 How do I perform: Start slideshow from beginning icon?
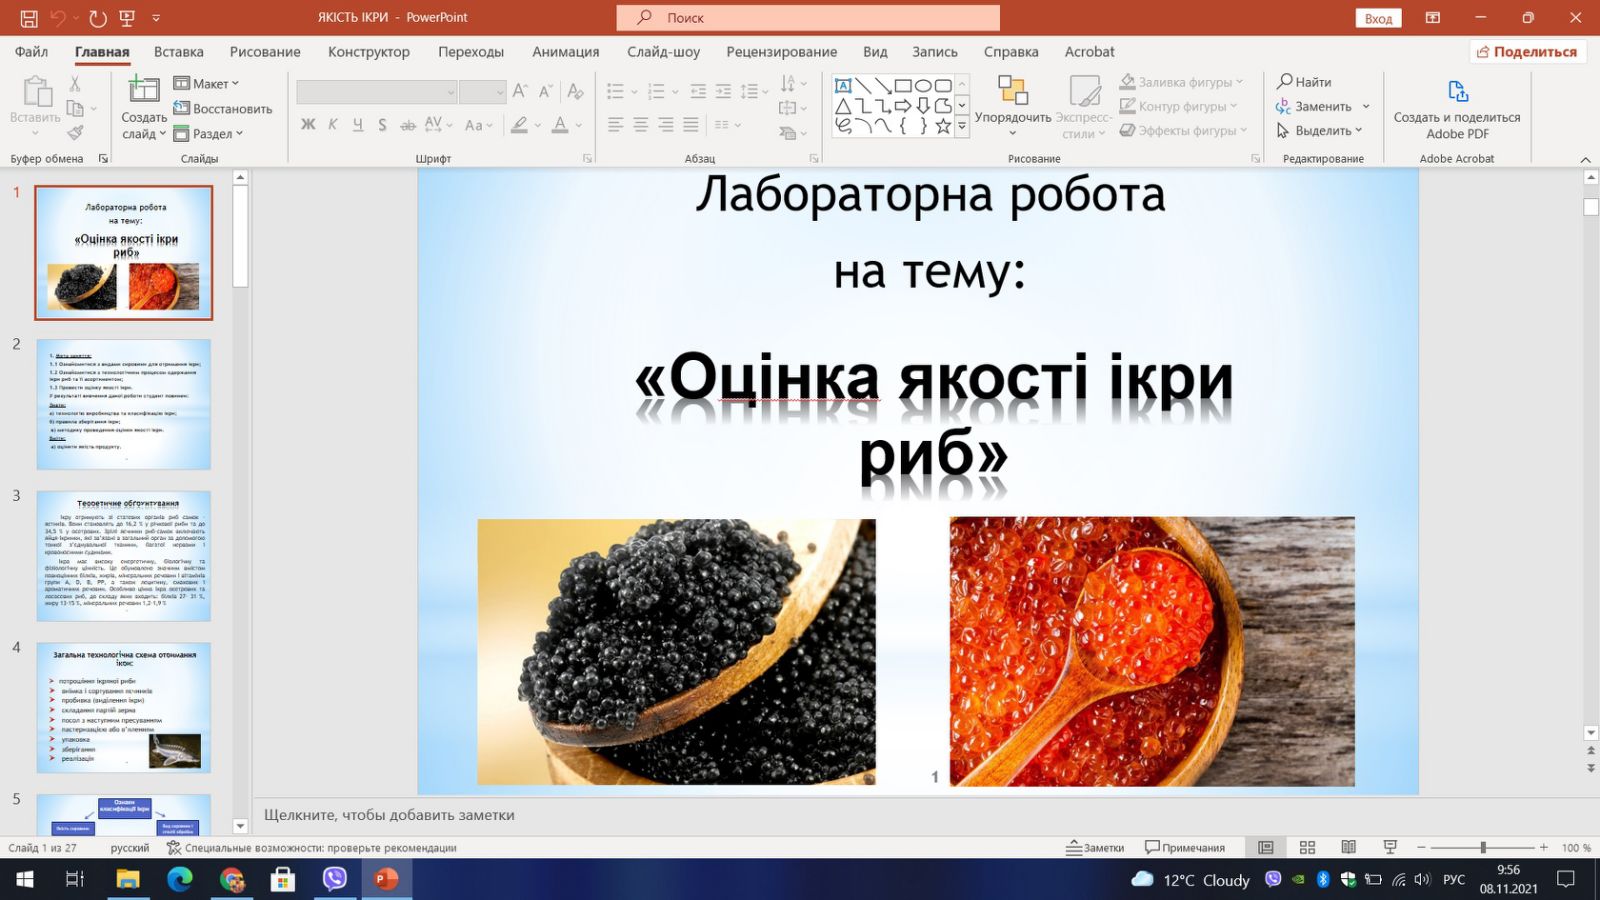pyautogui.click(x=126, y=18)
